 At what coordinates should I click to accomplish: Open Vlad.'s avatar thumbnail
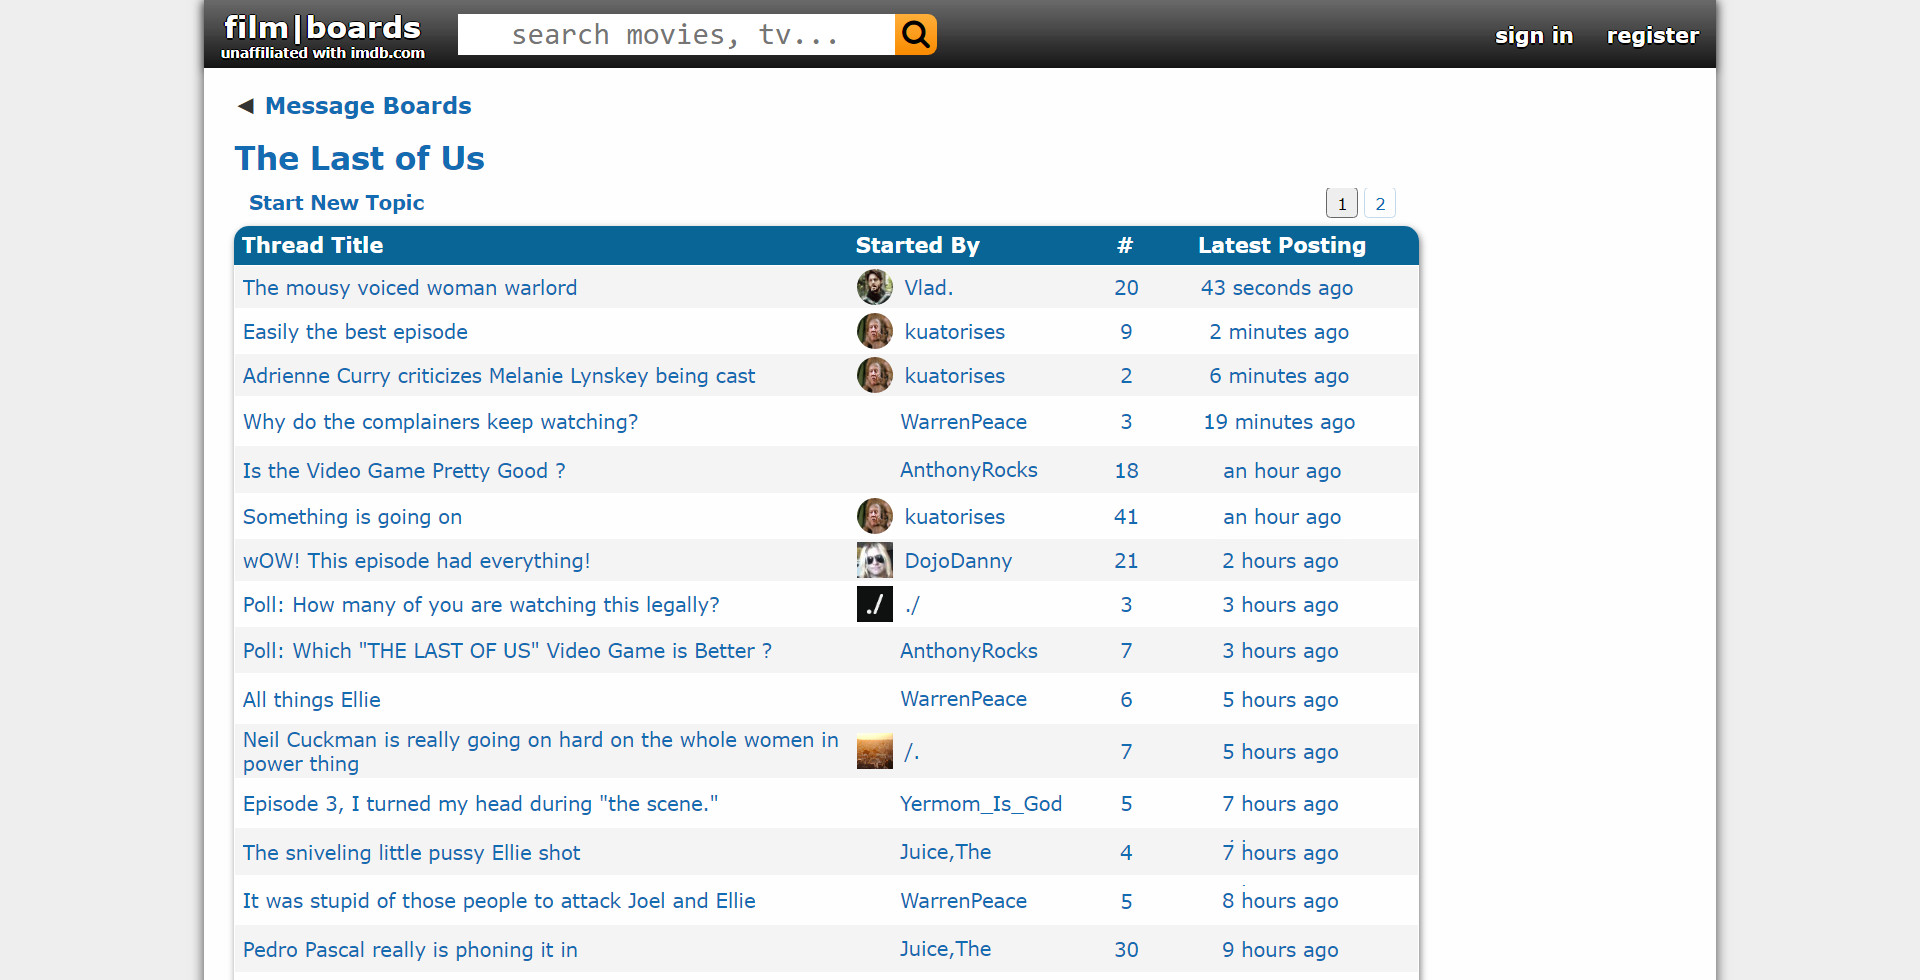click(x=874, y=288)
